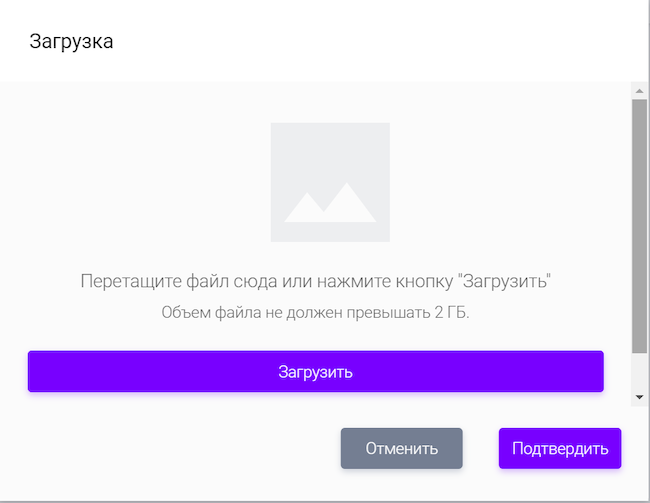Confirm the upload with Подтвердить
650x503 pixels.
point(560,448)
